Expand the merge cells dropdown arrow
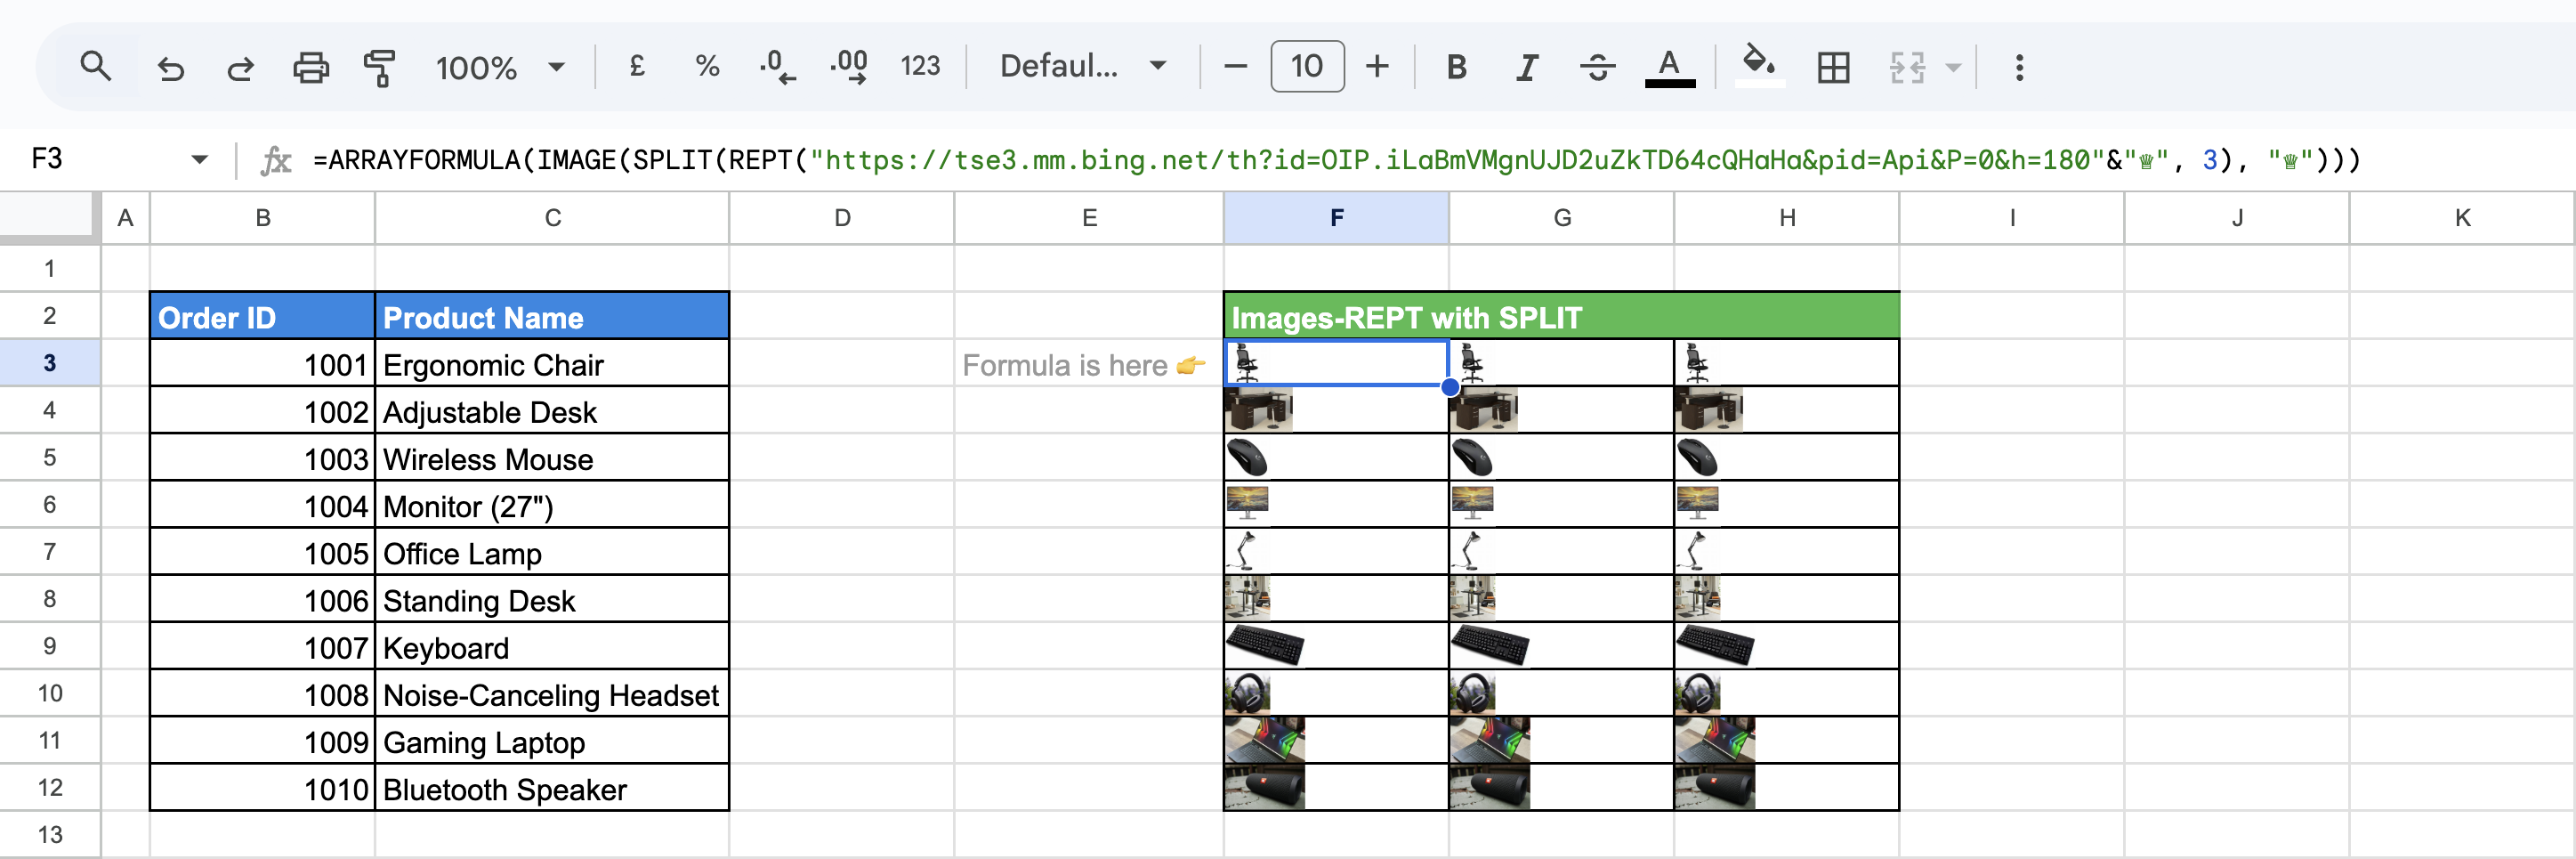The image size is (2576, 859). click(x=1952, y=67)
